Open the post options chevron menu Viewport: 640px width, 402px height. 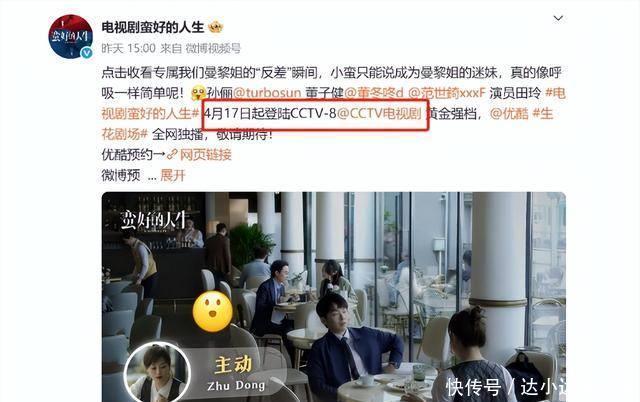558,18
